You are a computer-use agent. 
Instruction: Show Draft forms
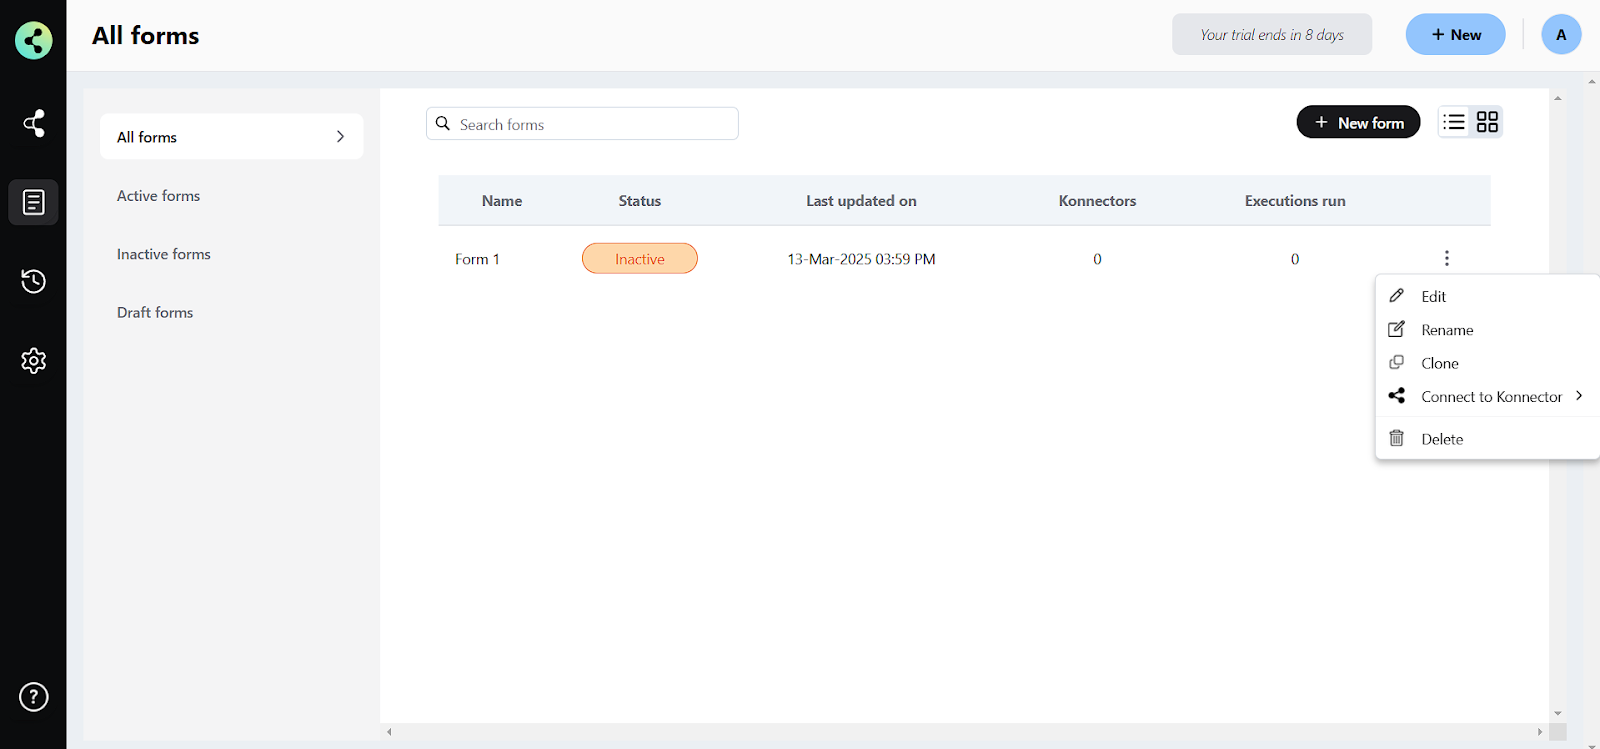(155, 312)
